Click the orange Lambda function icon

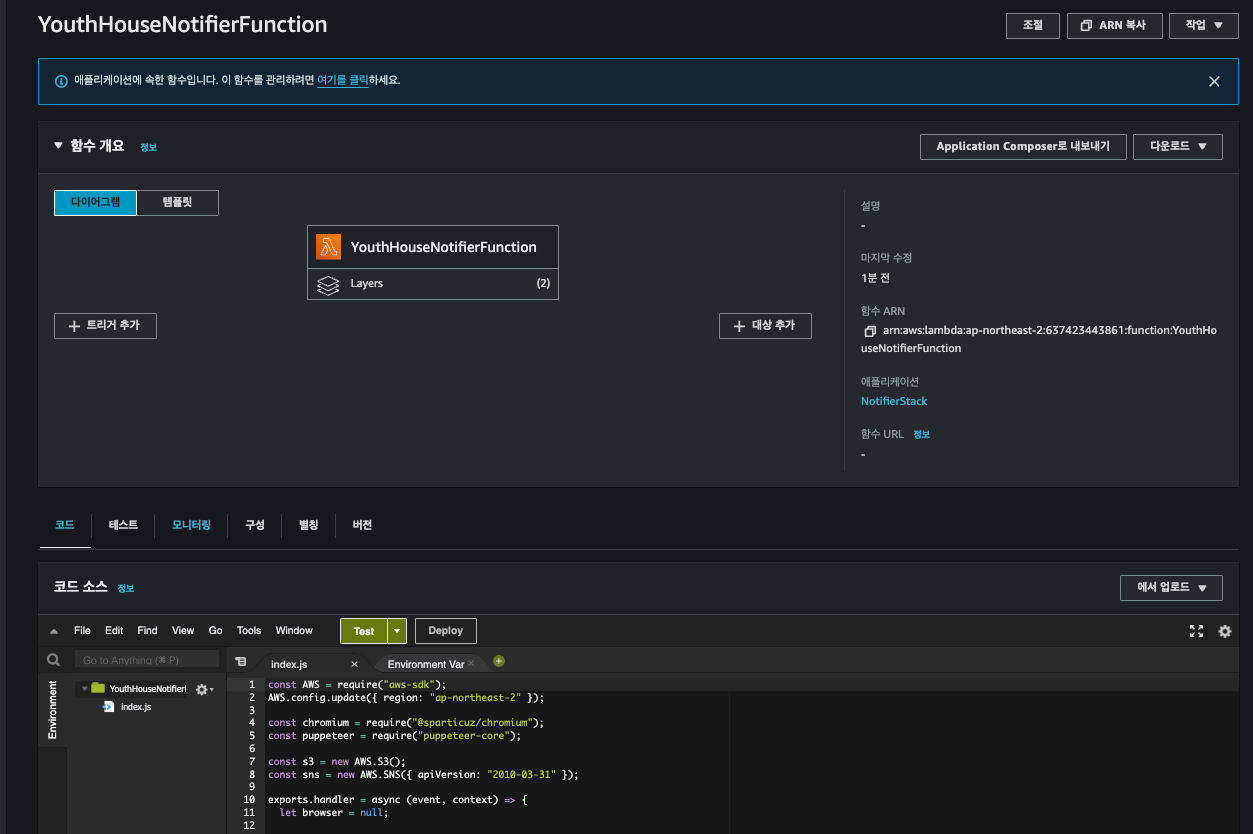[x=328, y=247]
